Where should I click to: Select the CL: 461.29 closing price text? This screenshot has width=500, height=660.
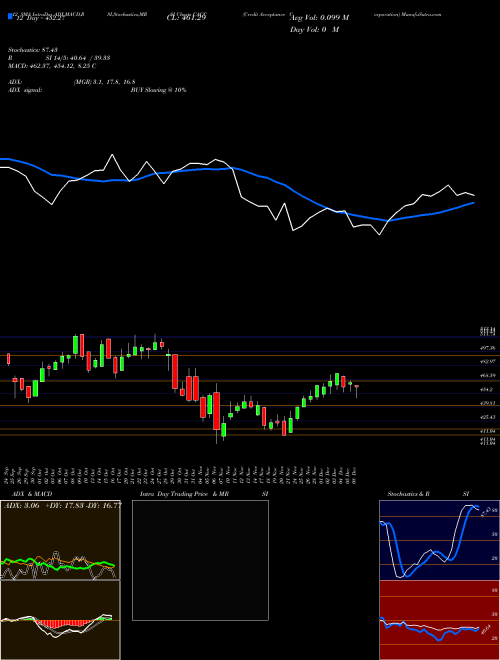[188, 18]
